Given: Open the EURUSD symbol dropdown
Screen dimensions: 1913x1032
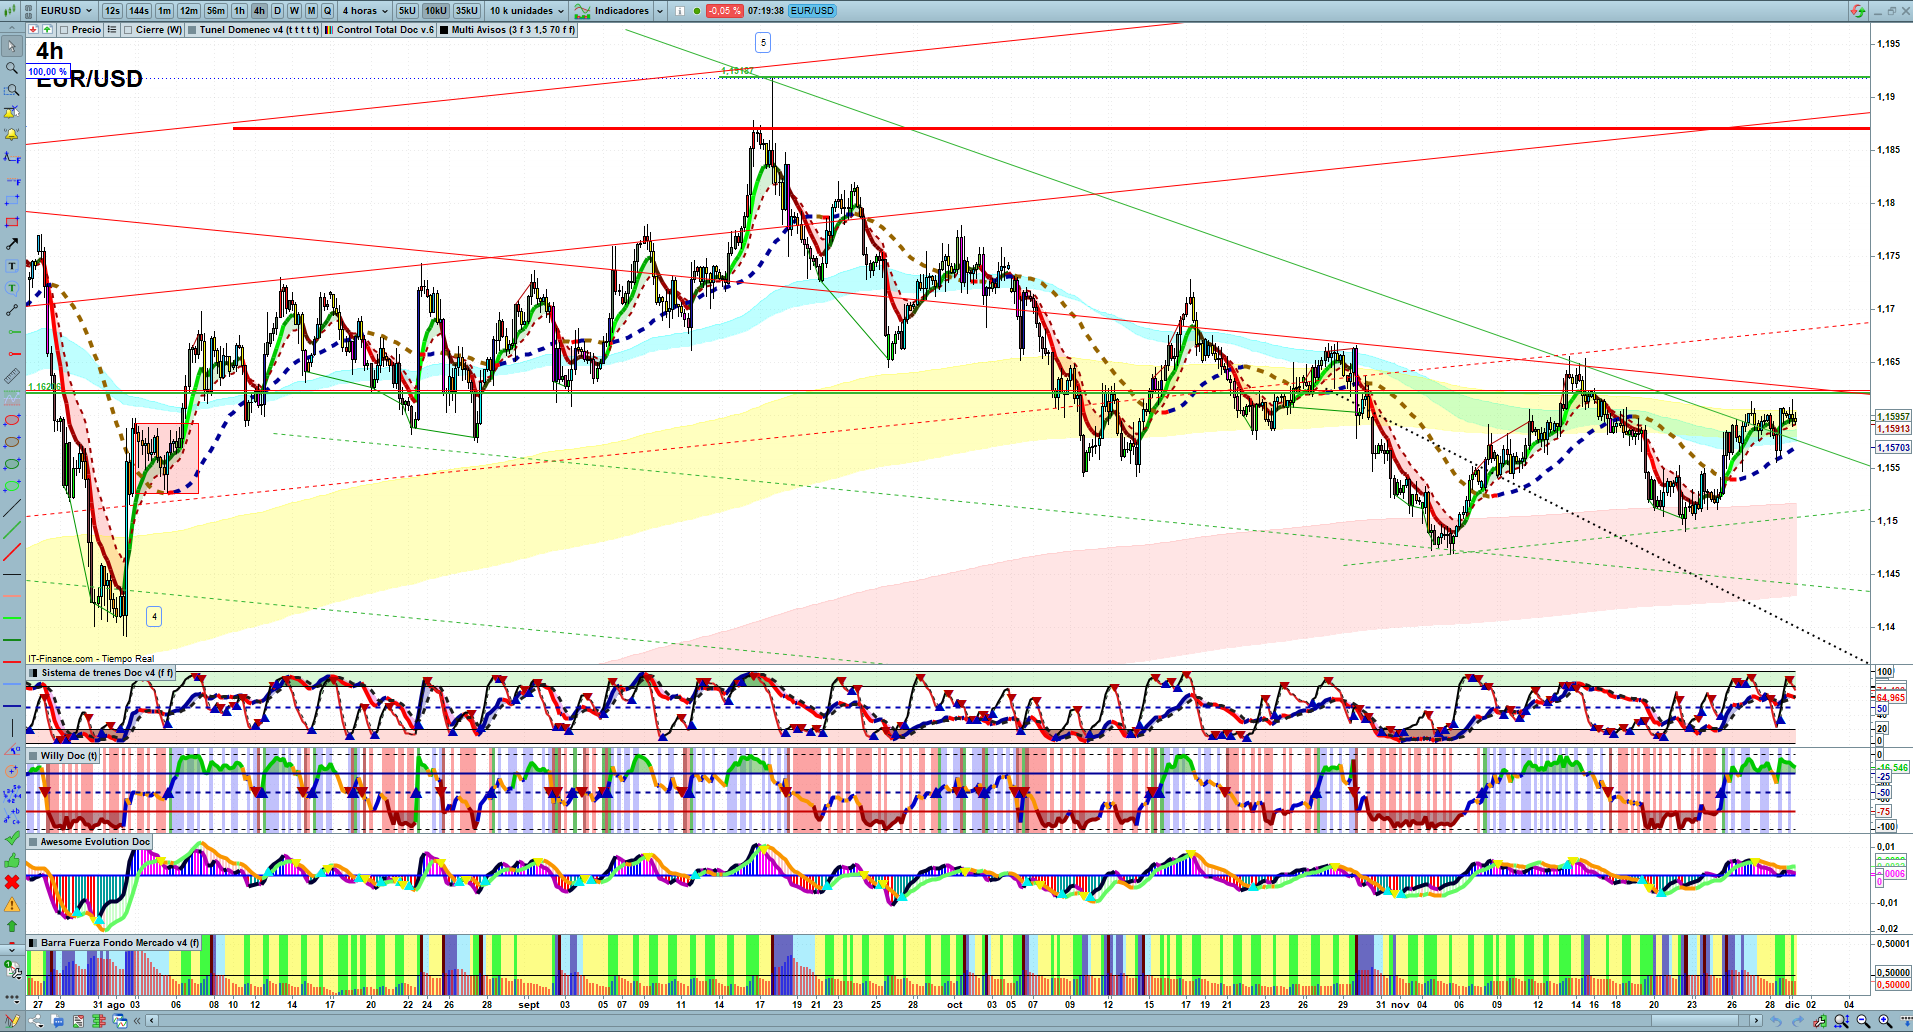Looking at the screenshot, I should 66,11.
